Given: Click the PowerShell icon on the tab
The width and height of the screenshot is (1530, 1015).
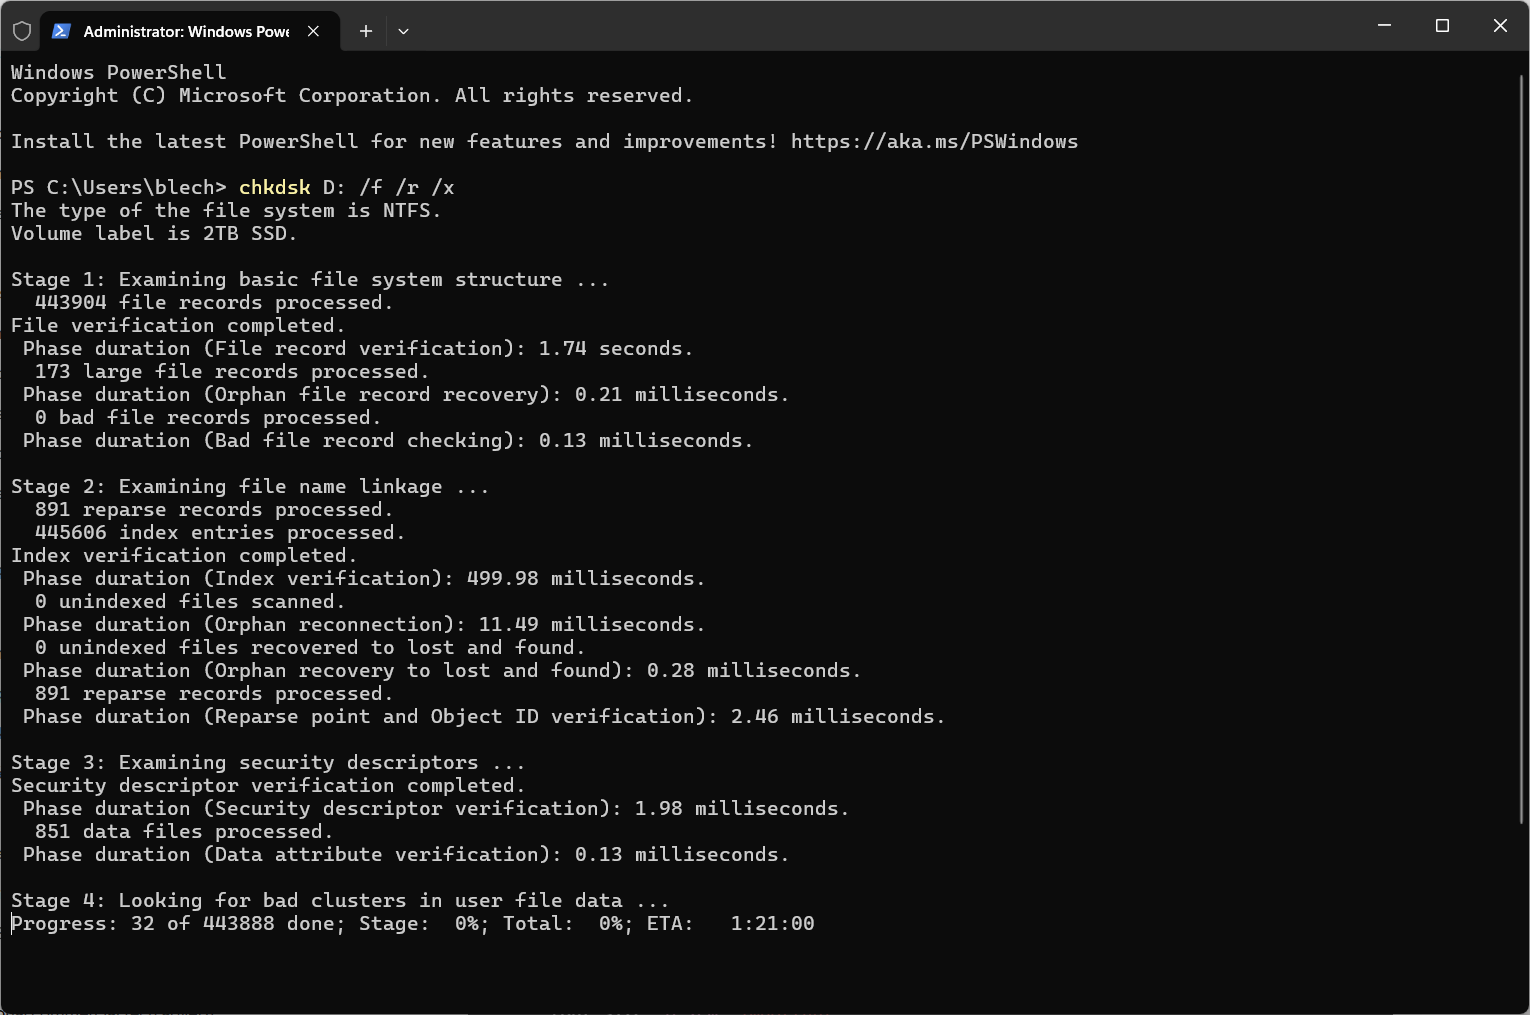Looking at the screenshot, I should pos(61,31).
